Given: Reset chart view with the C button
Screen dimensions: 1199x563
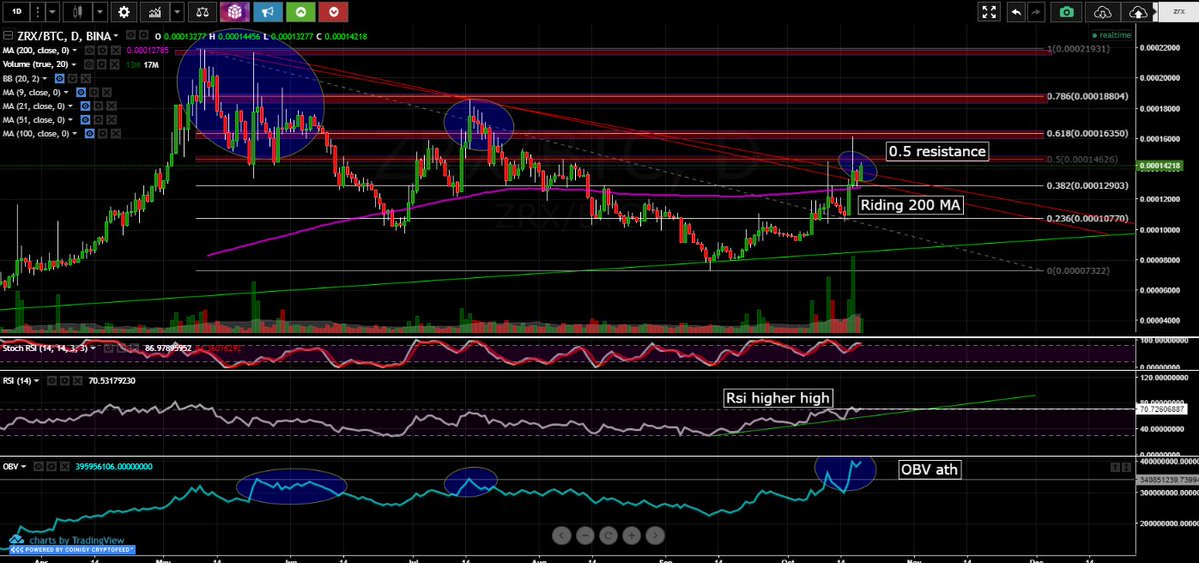Looking at the screenshot, I should [x=609, y=535].
